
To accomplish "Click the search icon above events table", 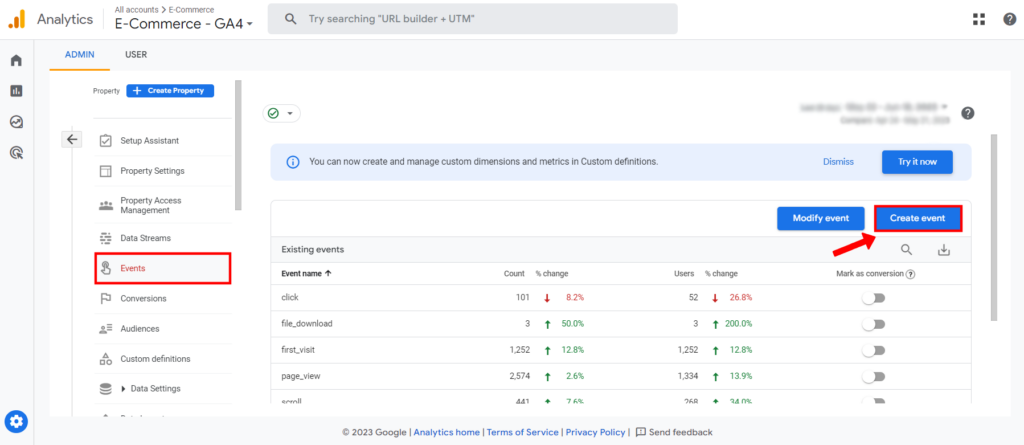I will pyautogui.click(x=906, y=250).
